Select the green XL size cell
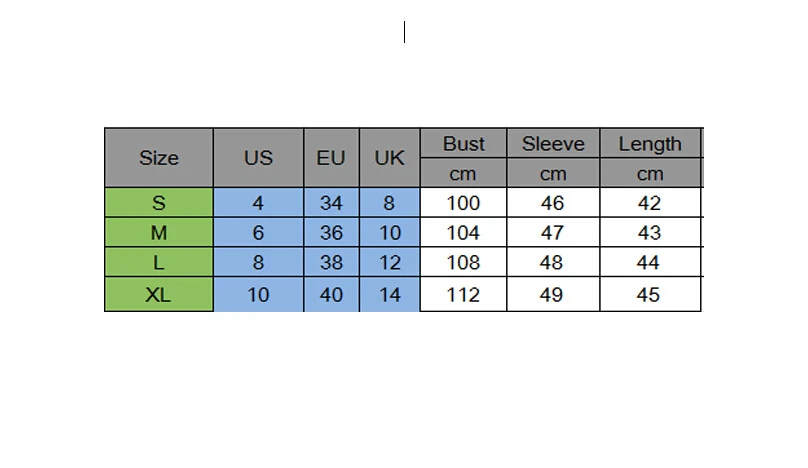This screenshot has width=808, height=468. (x=159, y=294)
